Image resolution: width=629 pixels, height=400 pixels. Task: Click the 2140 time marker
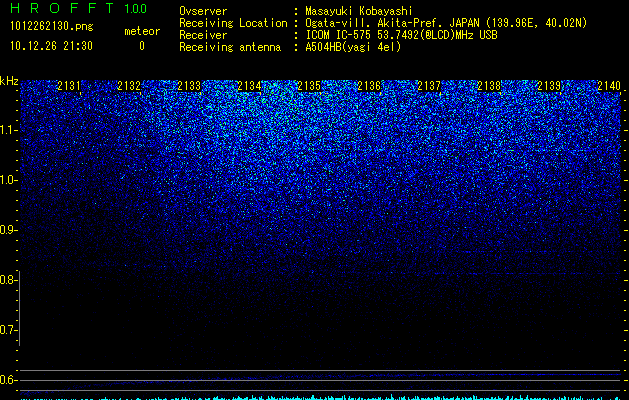[609, 85]
